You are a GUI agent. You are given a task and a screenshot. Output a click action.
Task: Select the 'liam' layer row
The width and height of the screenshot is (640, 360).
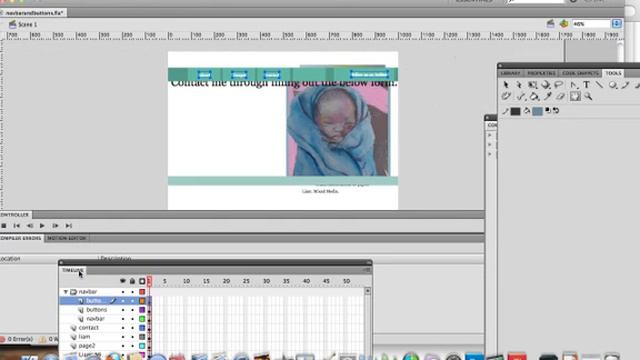click(102, 337)
